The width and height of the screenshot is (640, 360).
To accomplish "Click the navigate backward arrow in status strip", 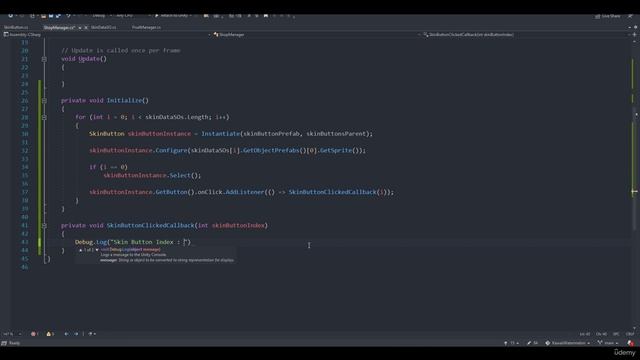I will (x=67, y=334).
